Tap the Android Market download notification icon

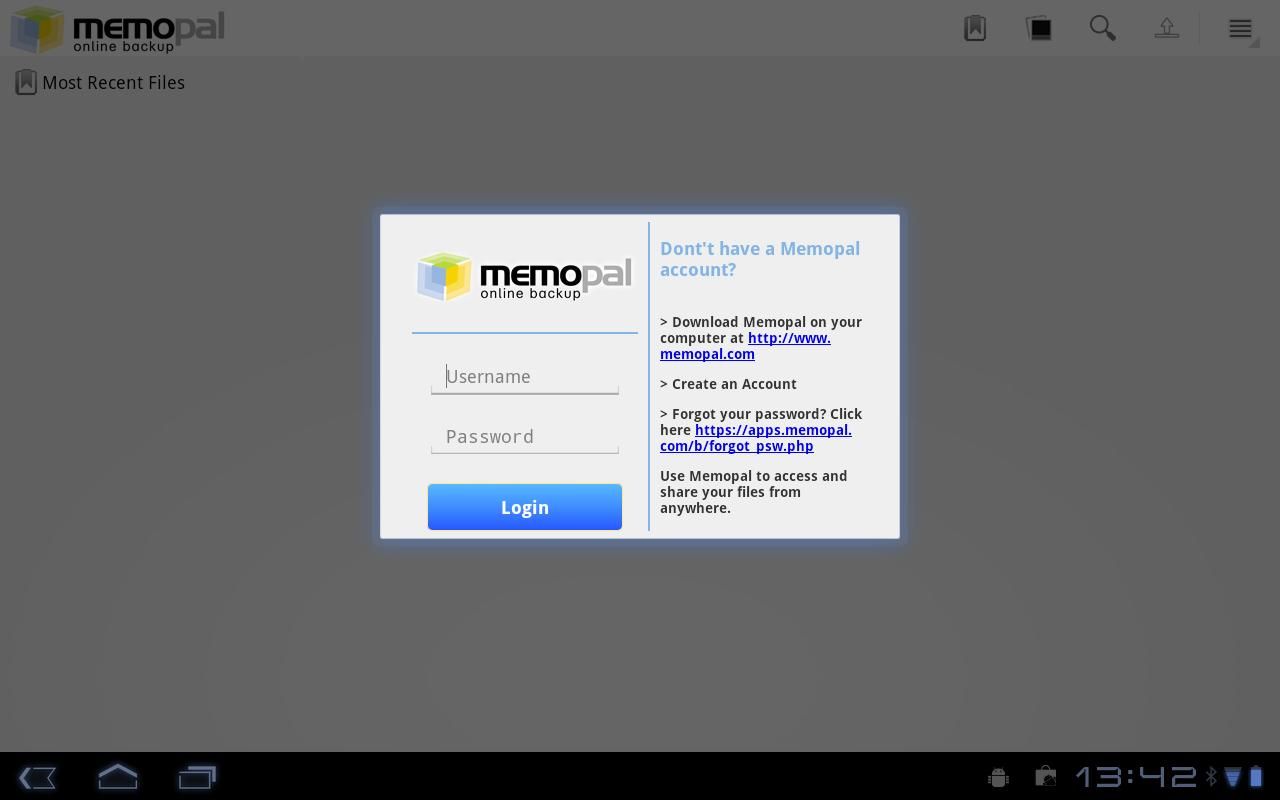pos(1045,776)
